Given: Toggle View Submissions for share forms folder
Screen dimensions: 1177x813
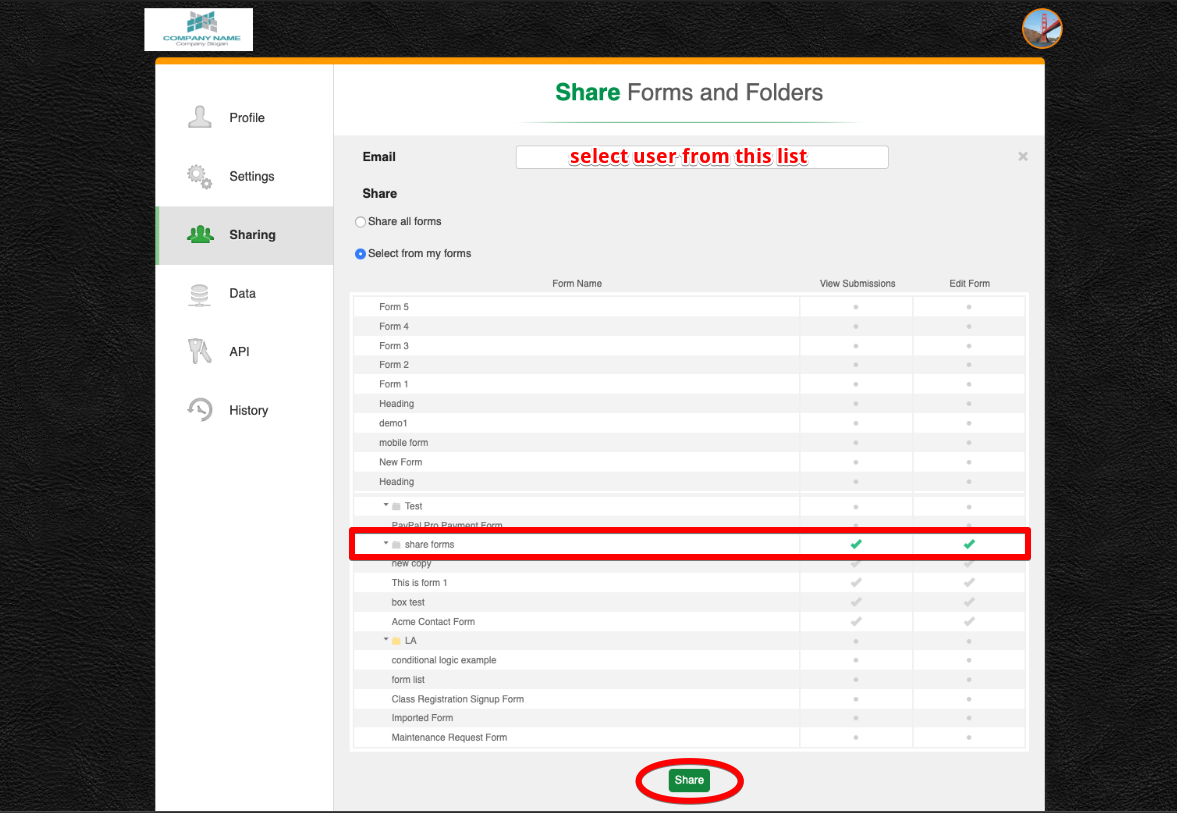Looking at the screenshot, I should [856, 544].
